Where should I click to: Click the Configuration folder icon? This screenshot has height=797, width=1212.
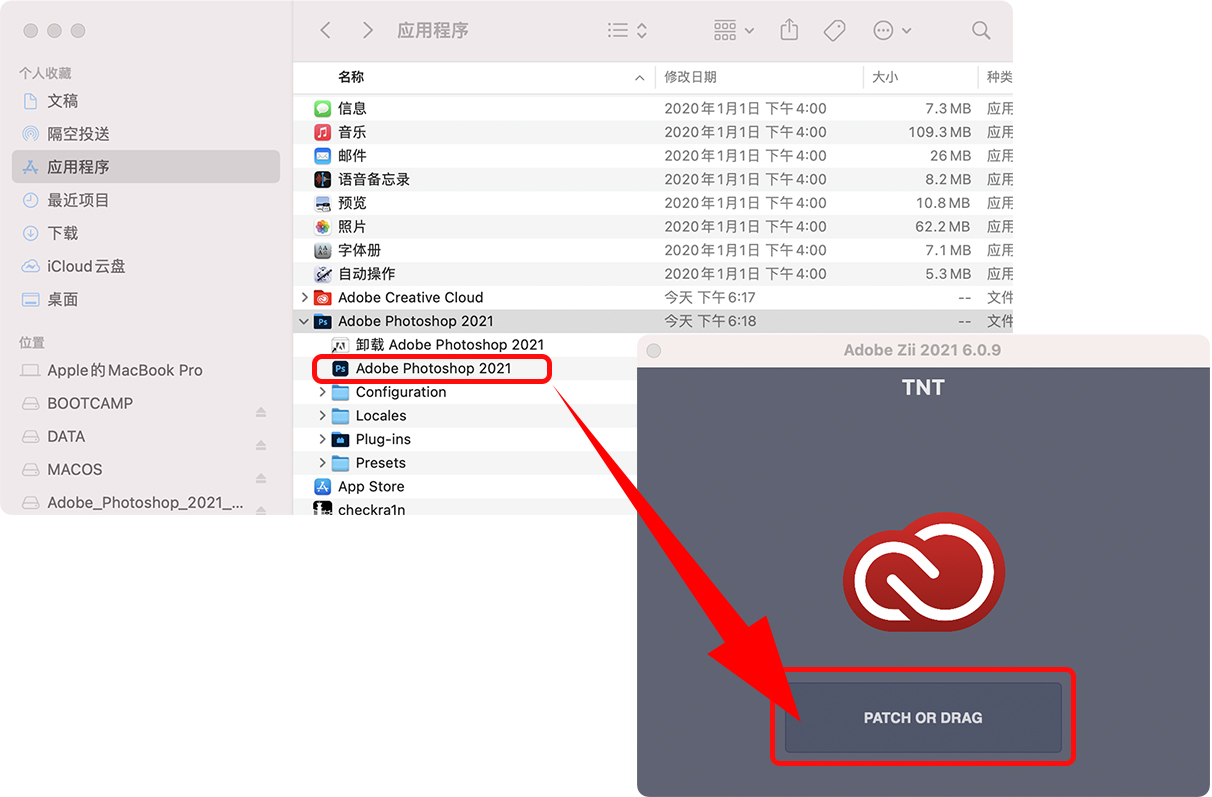coord(340,392)
